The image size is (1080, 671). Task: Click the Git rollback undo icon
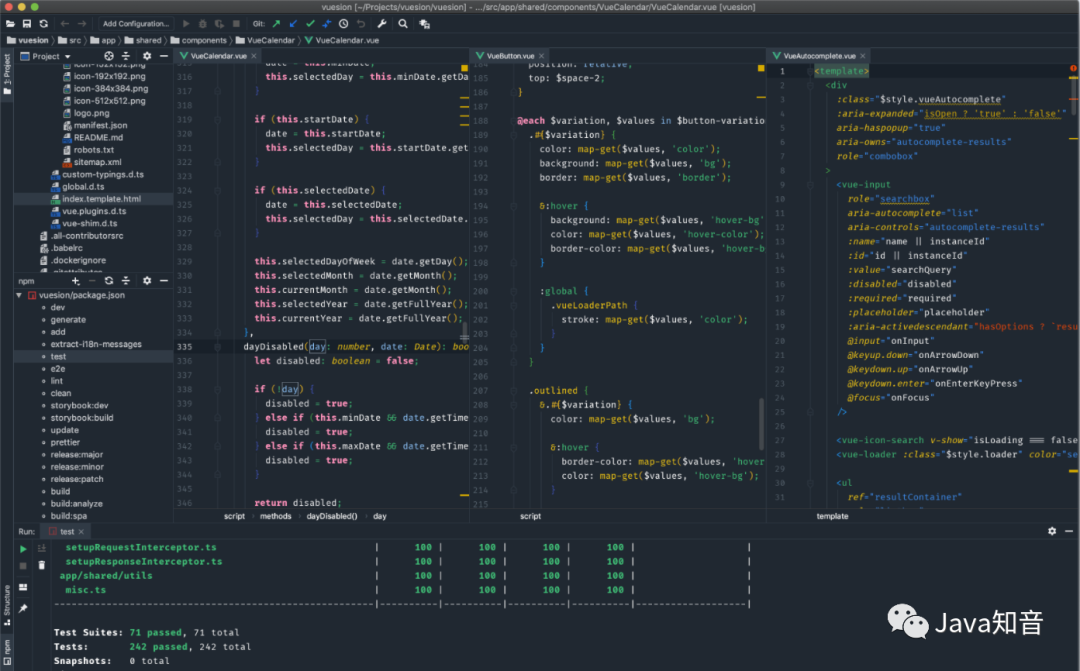coord(360,23)
